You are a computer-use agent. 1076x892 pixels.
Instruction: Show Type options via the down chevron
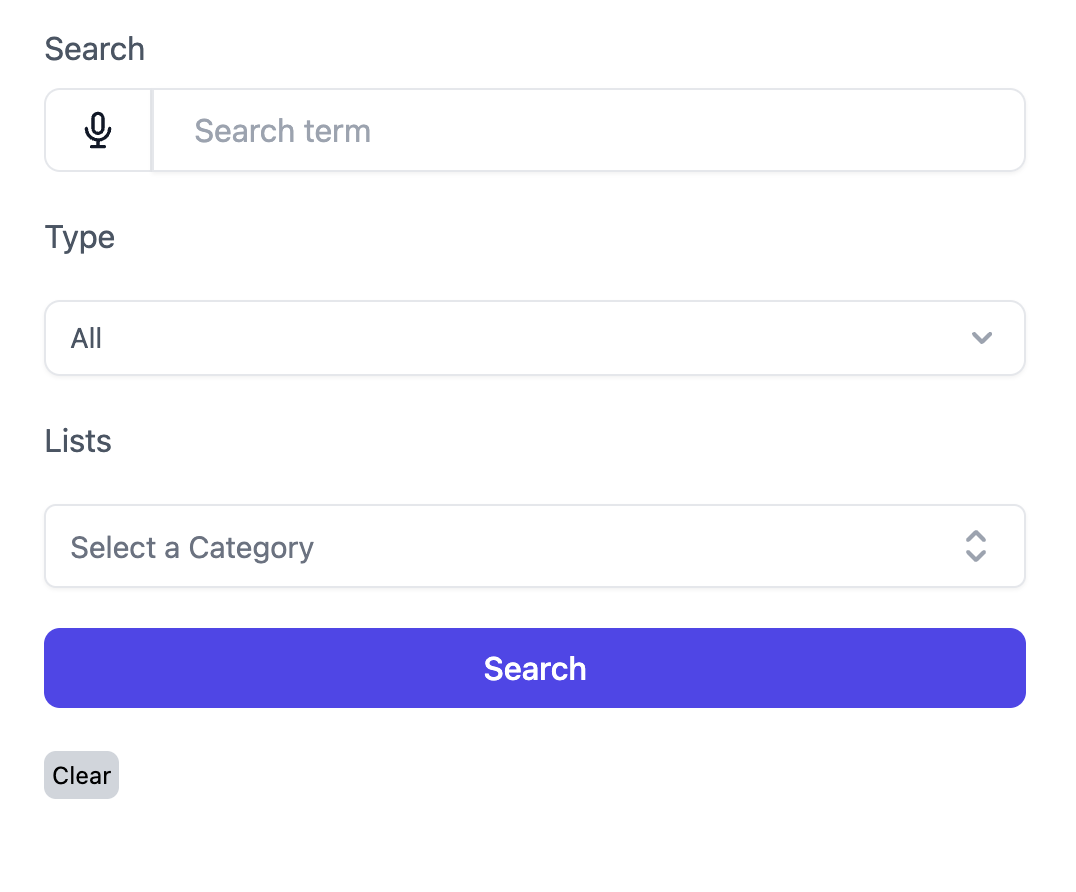pyautogui.click(x=981, y=338)
